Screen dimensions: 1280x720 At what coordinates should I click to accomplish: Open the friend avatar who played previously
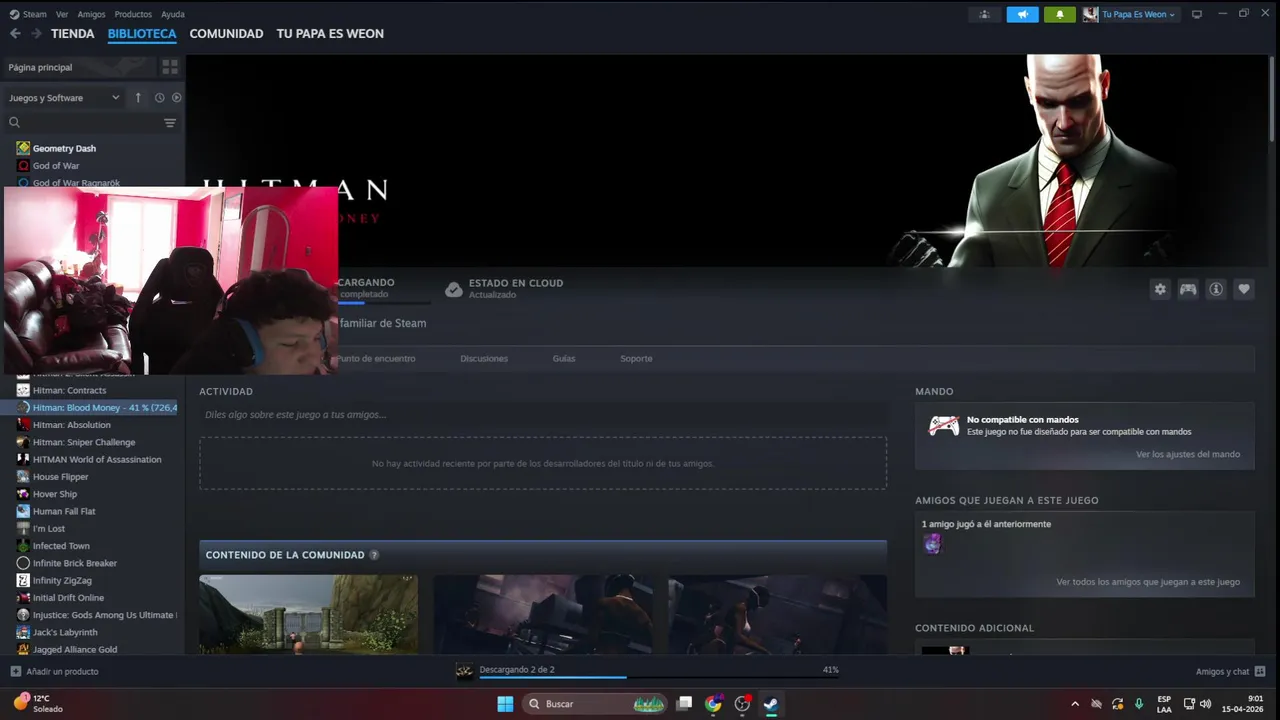(932, 544)
